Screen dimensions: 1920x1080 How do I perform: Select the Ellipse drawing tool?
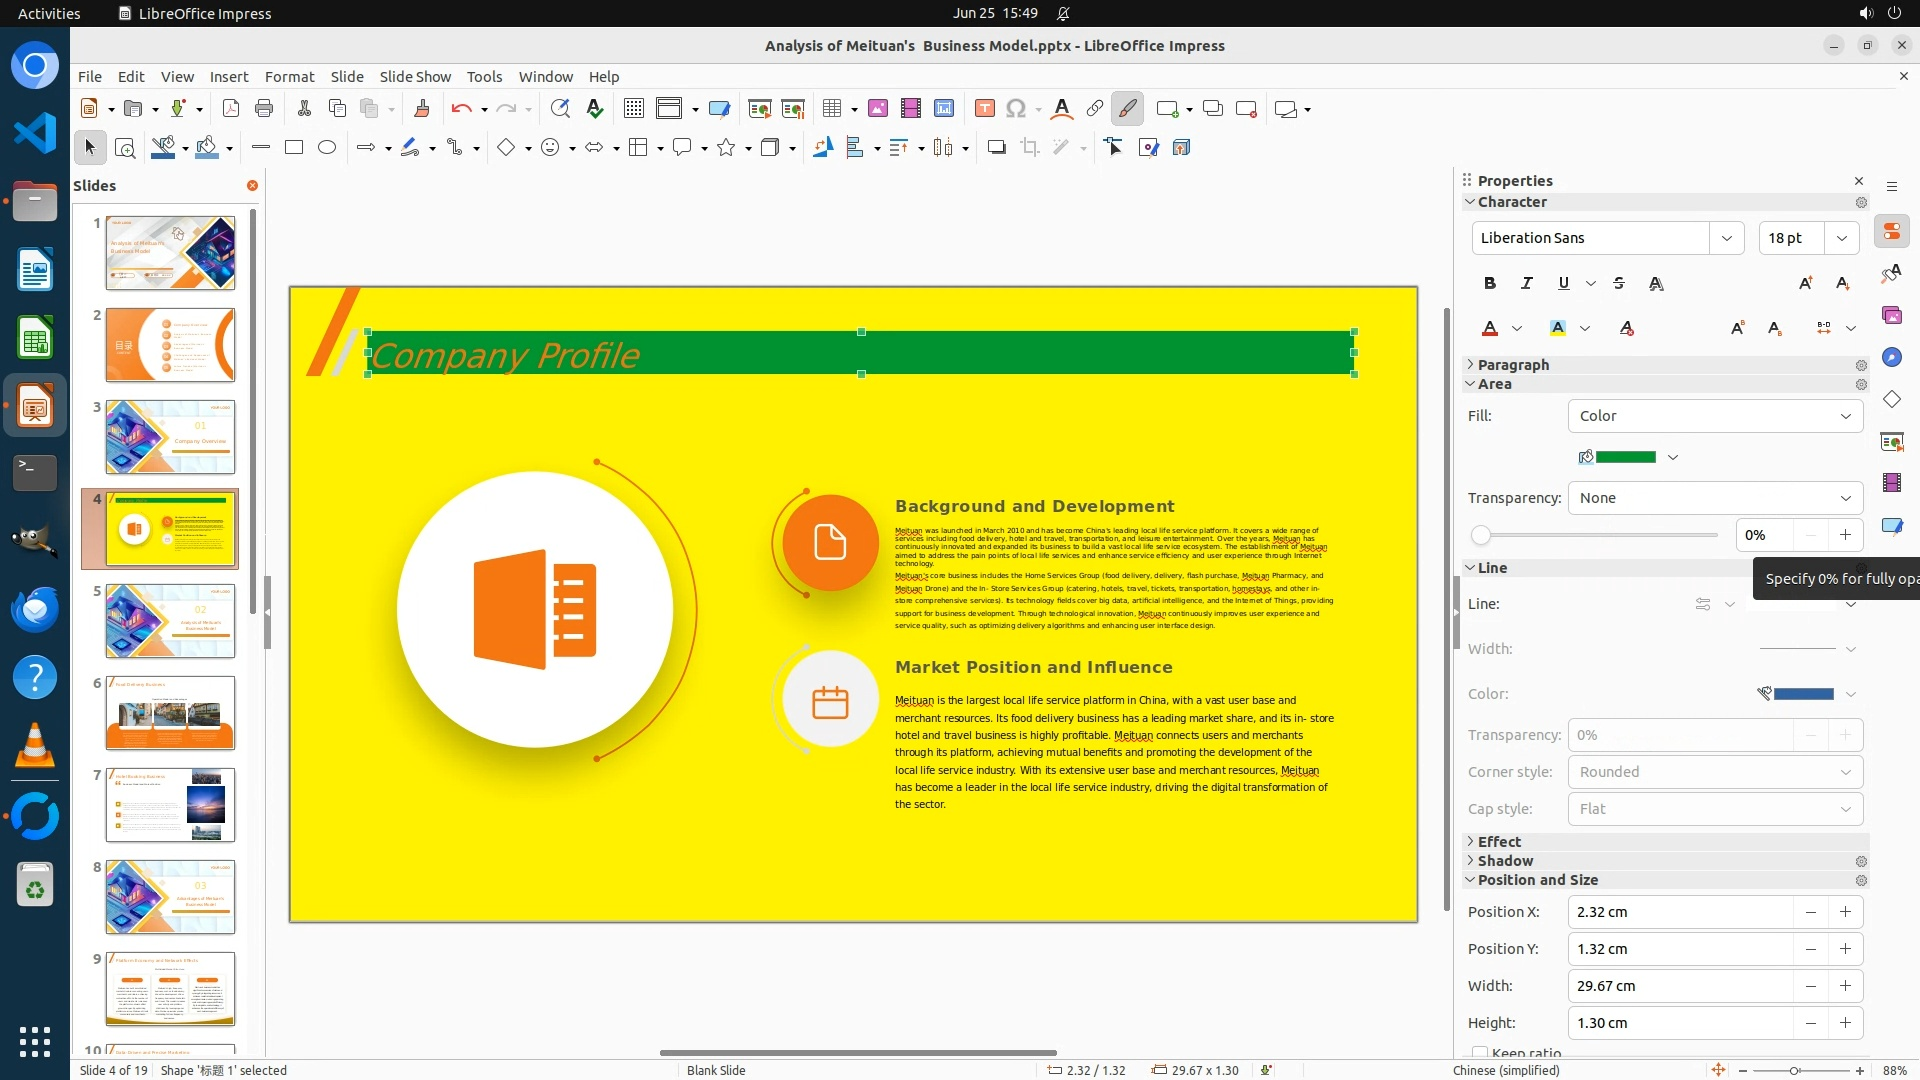tap(327, 148)
